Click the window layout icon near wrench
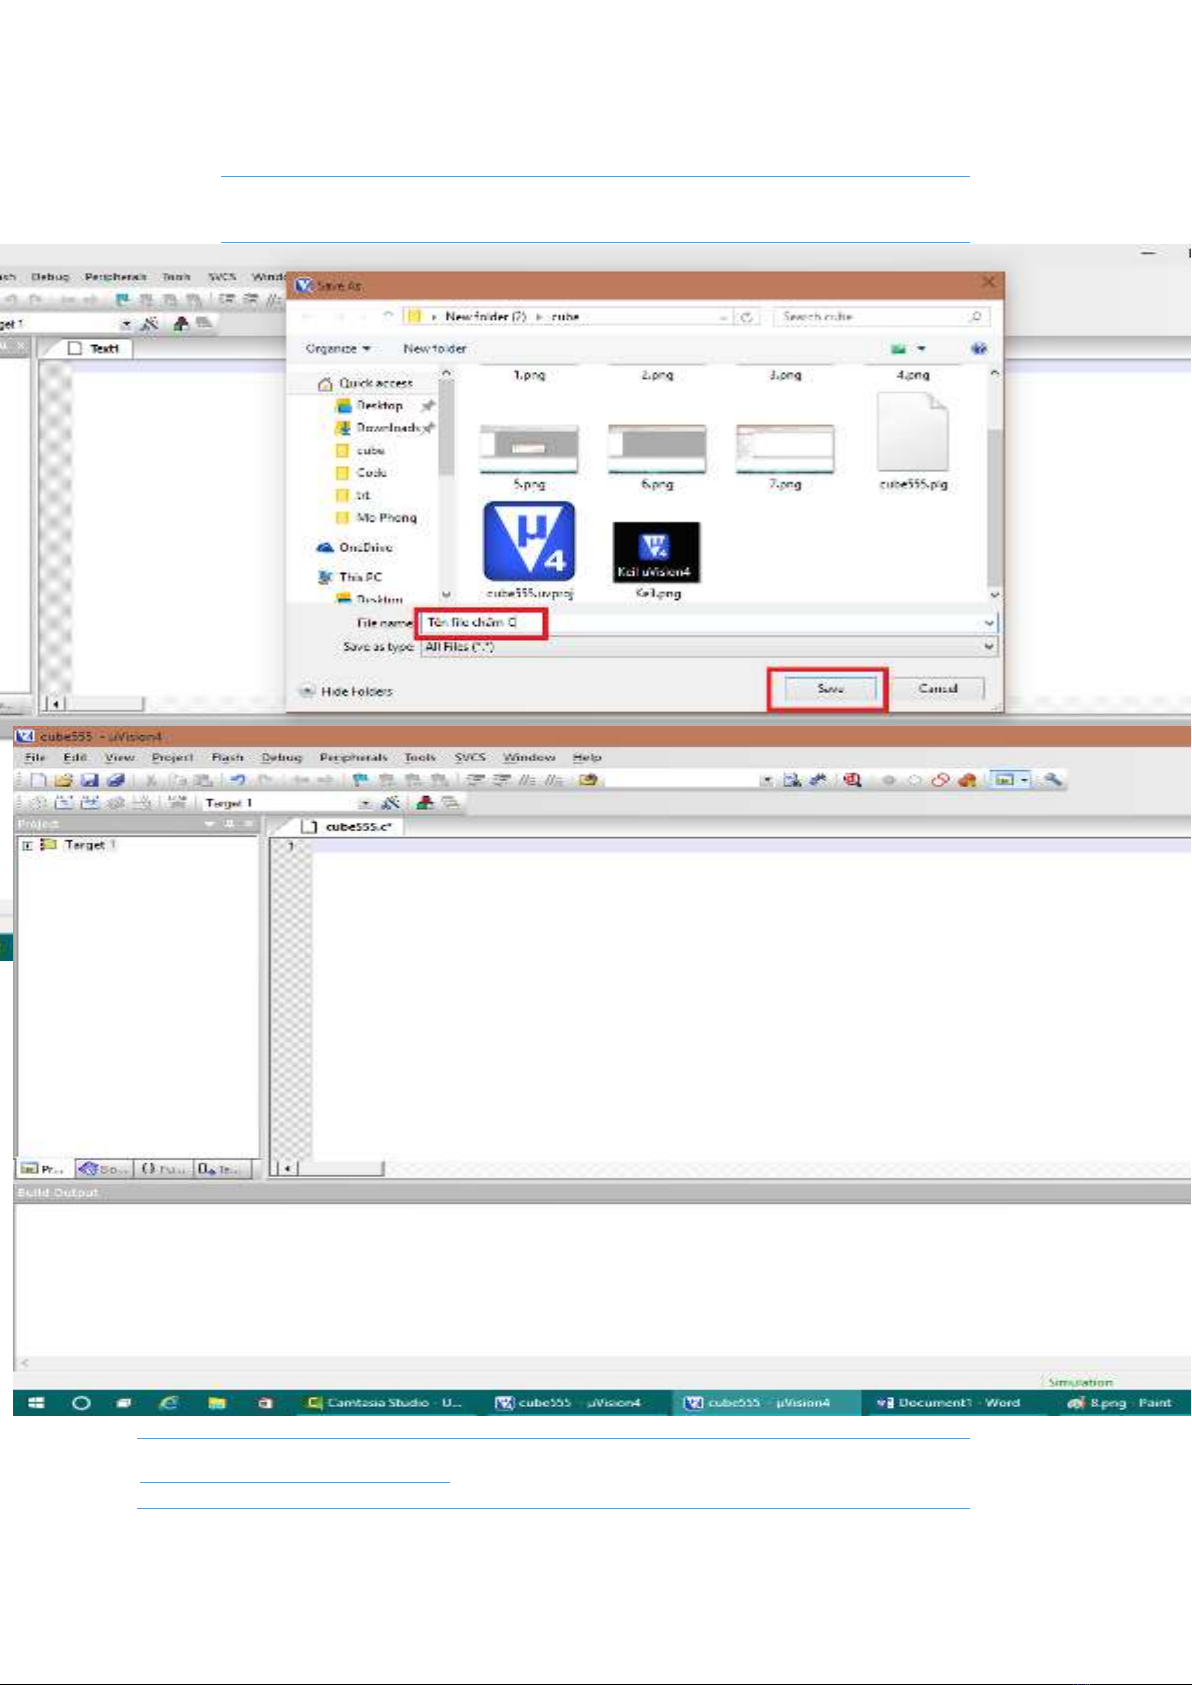Viewport: 1192px width, 1685px height. tap(1005, 779)
